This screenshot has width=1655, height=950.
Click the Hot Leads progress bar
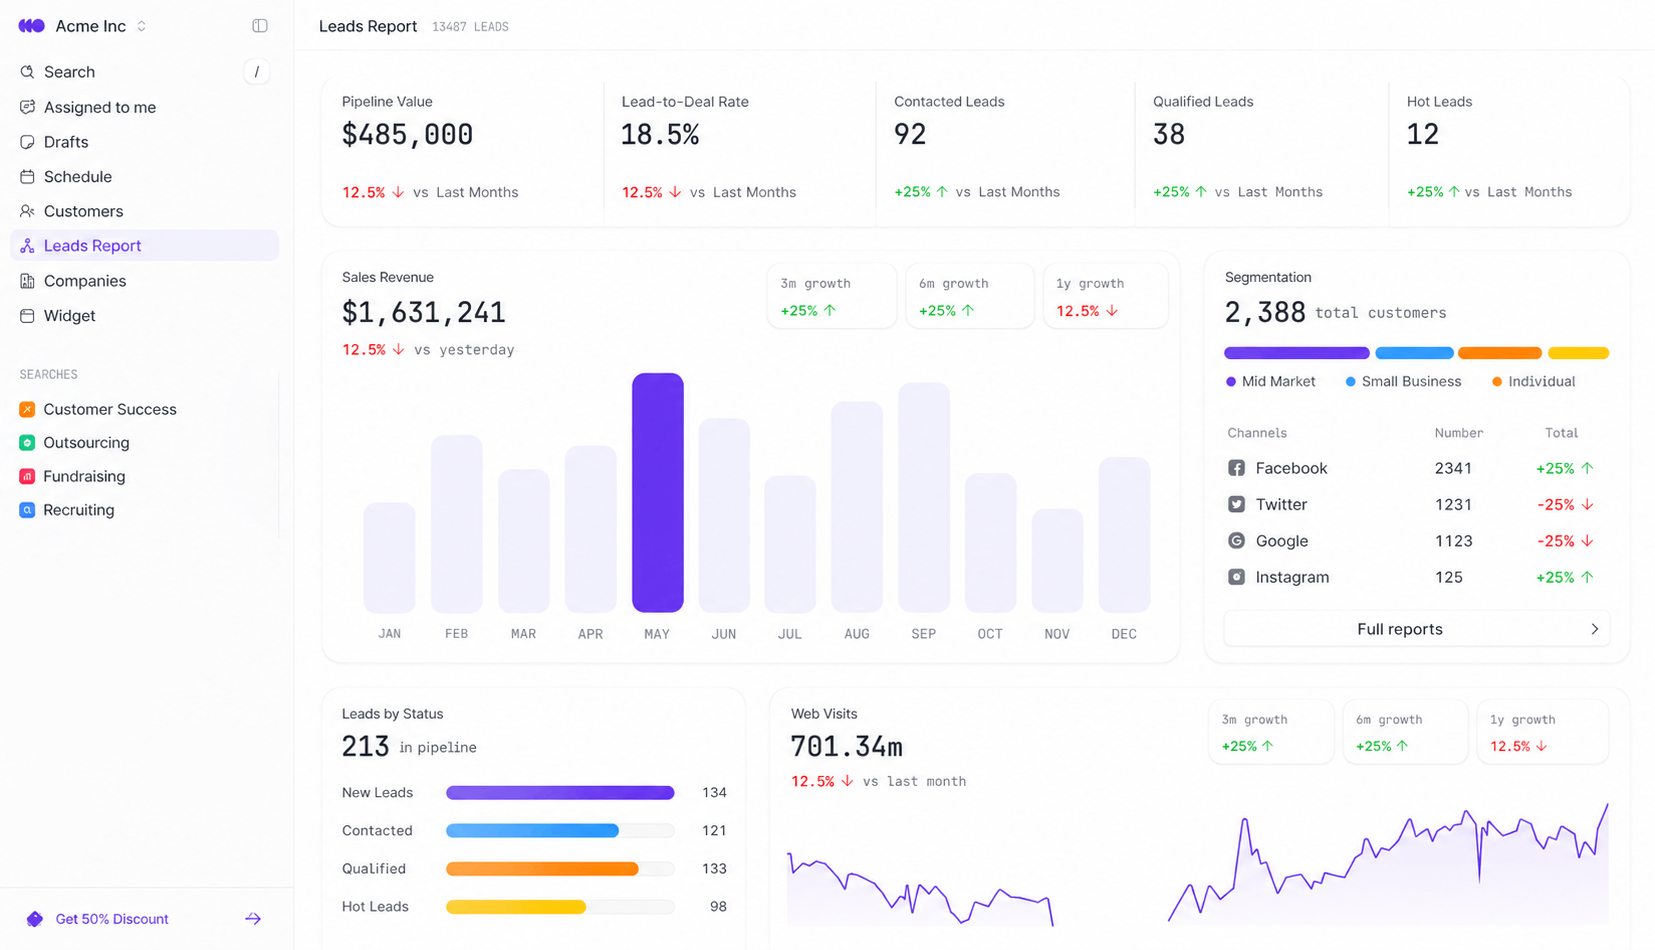pyautogui.click(x=560, y=907)
